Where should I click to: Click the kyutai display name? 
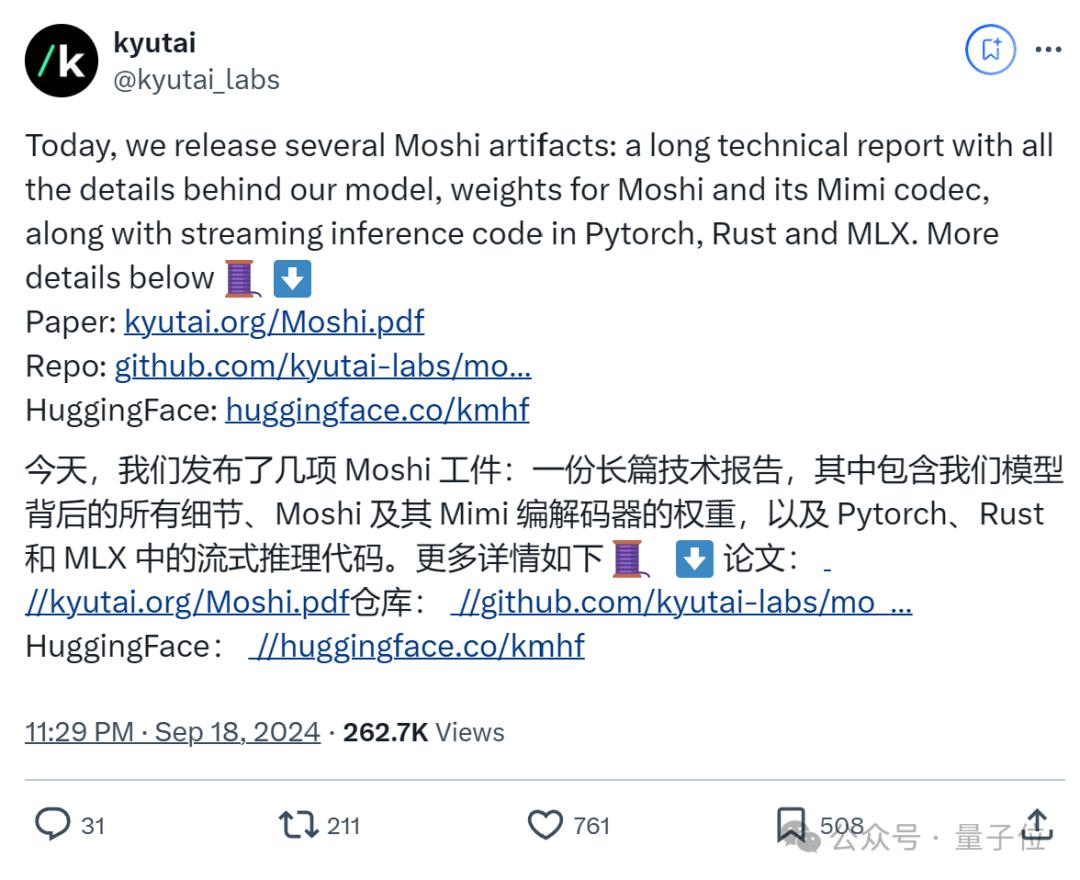pyautogui.click(x=154, y=43)
